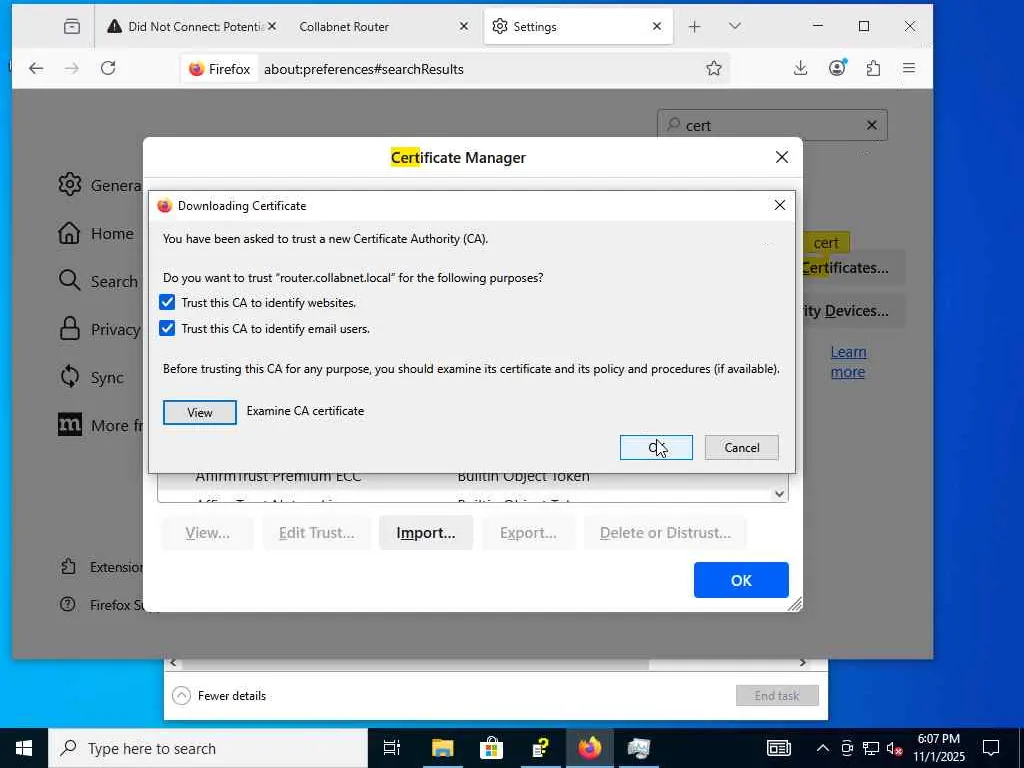Open the Firefox account icon
1024x768 pixels.
(x=837, y=68)
